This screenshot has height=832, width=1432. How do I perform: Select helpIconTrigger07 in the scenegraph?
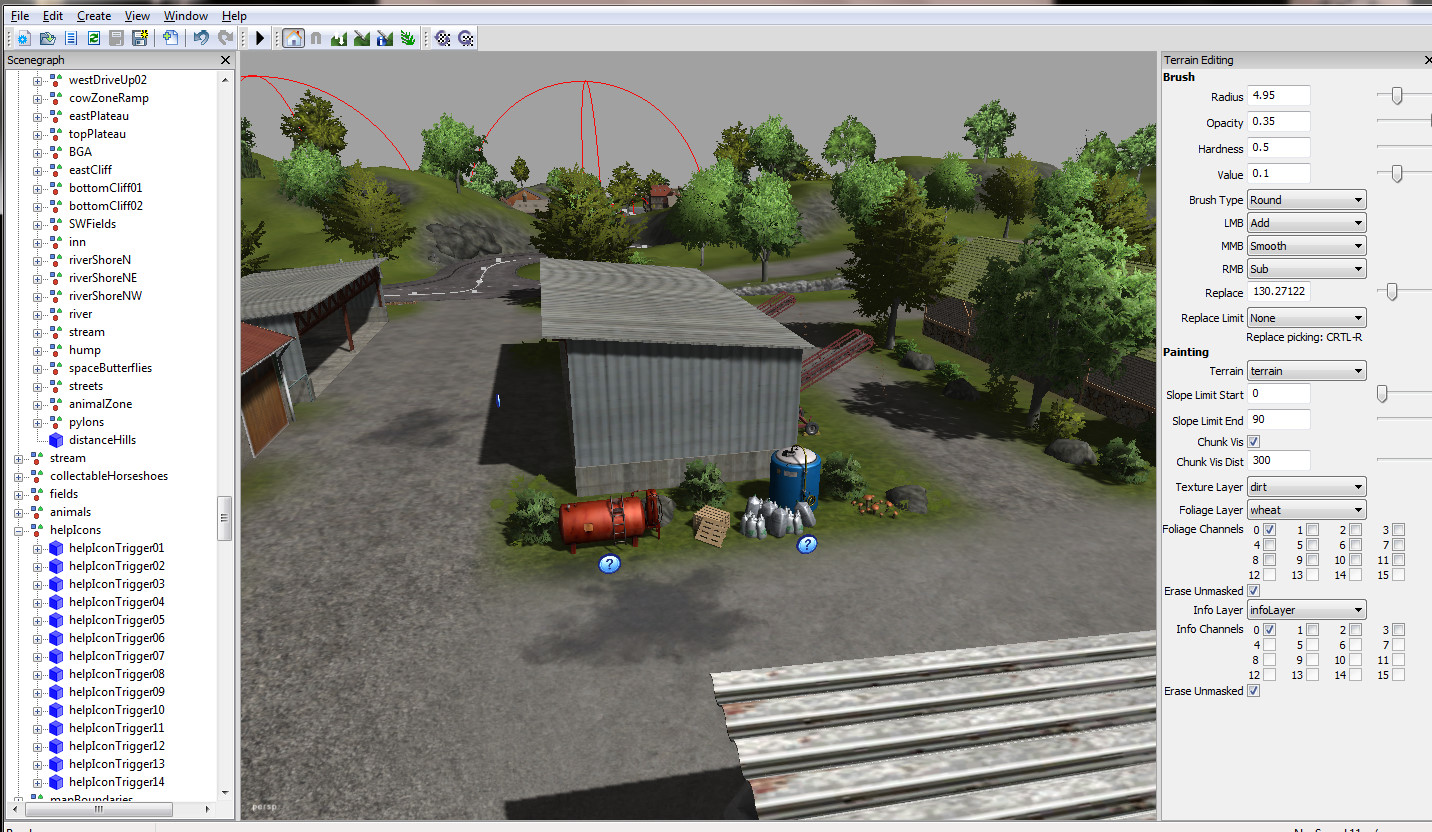(x=116, y=656)
